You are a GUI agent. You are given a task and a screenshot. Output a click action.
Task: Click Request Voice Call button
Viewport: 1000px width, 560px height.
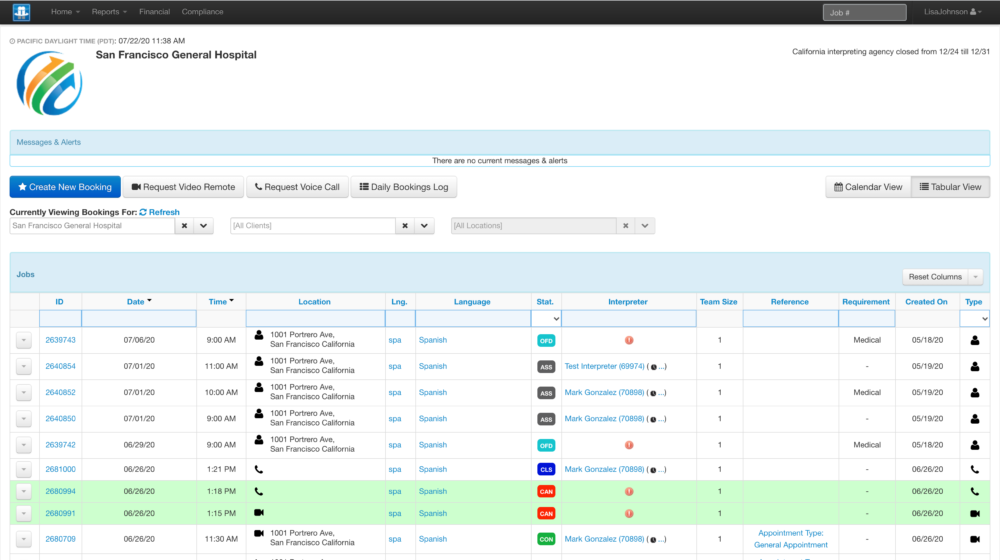click(297, 187)
